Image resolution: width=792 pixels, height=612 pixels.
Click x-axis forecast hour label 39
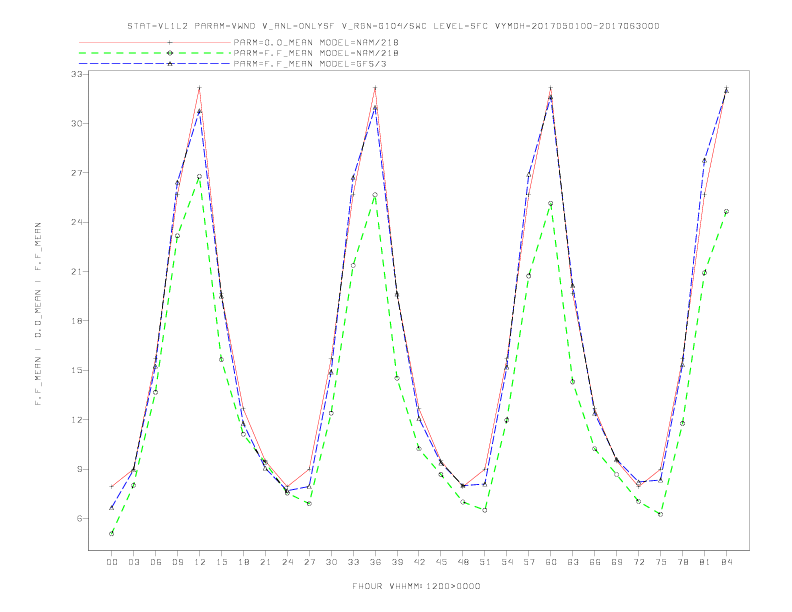pyautogui.click(x=397, y=562)
